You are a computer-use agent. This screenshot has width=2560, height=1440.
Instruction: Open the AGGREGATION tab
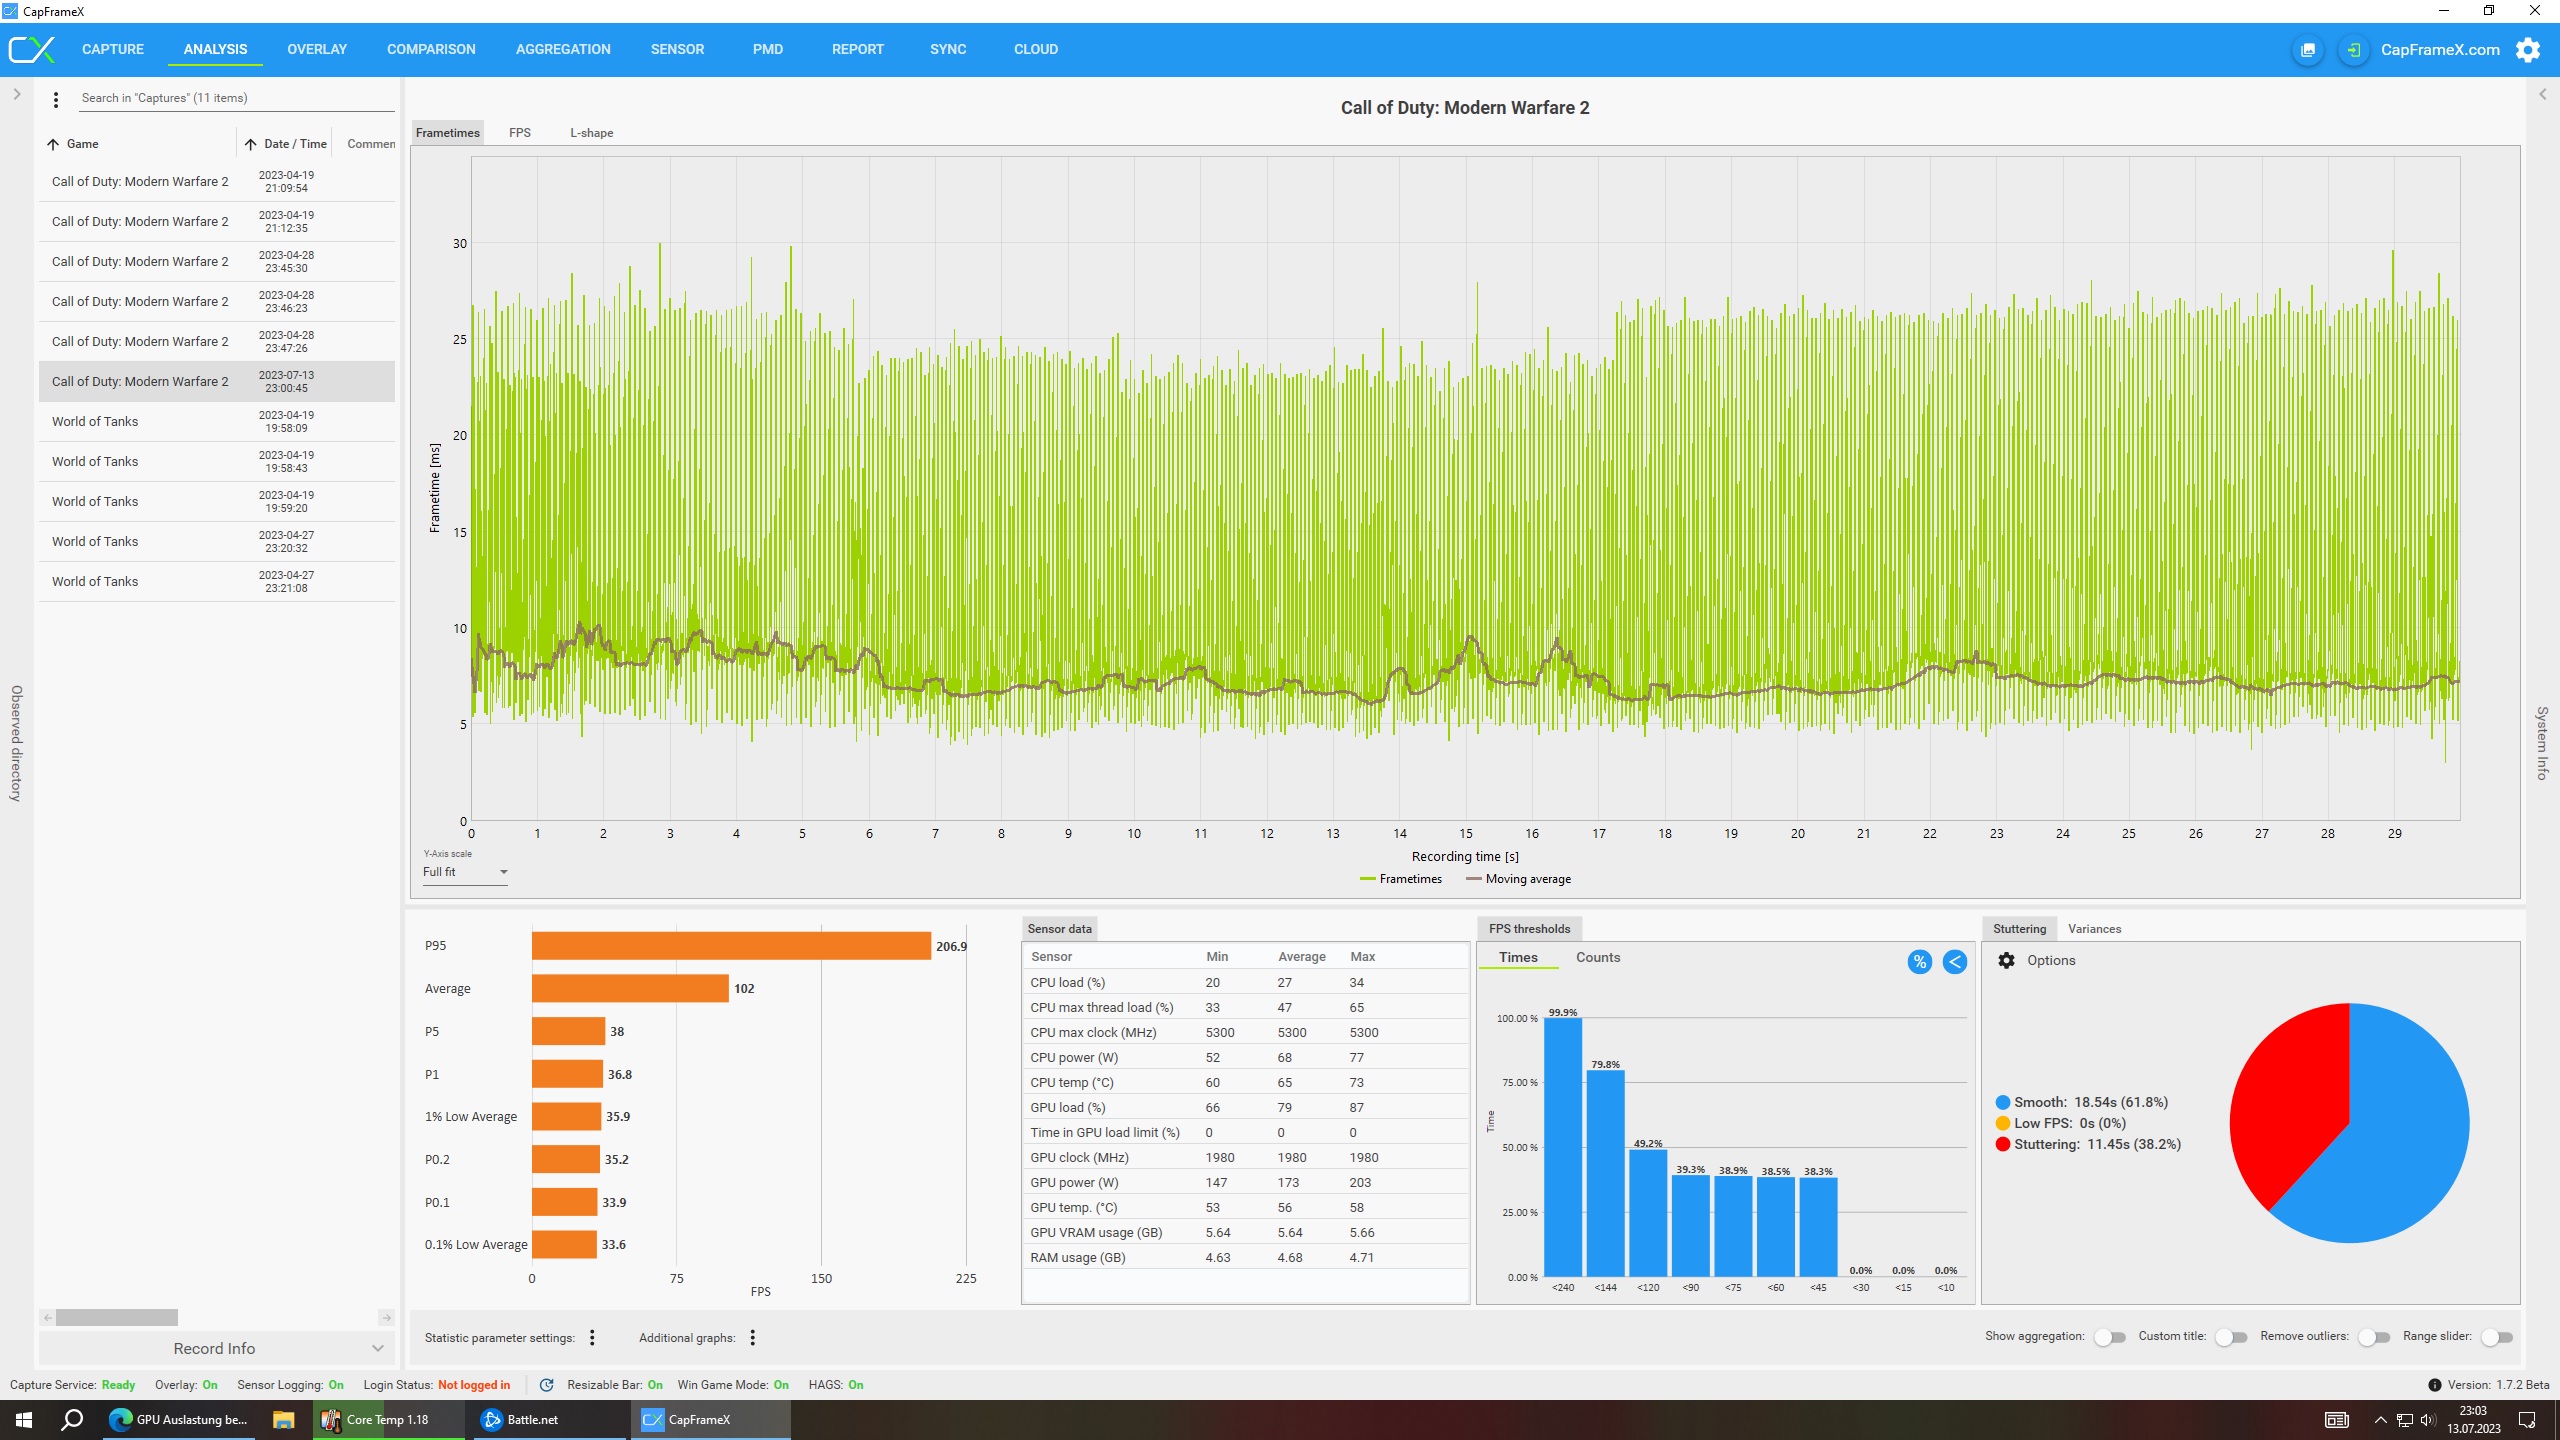click(x=563, y=49)
